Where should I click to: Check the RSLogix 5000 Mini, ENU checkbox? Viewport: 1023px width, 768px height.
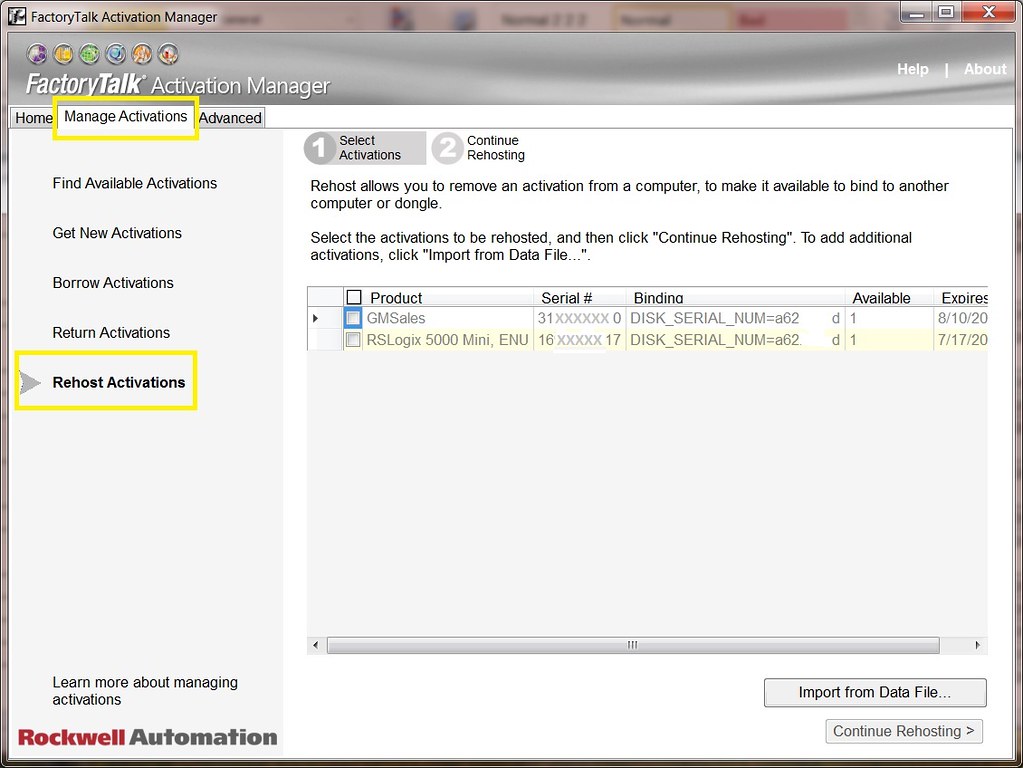pos(353,340)
